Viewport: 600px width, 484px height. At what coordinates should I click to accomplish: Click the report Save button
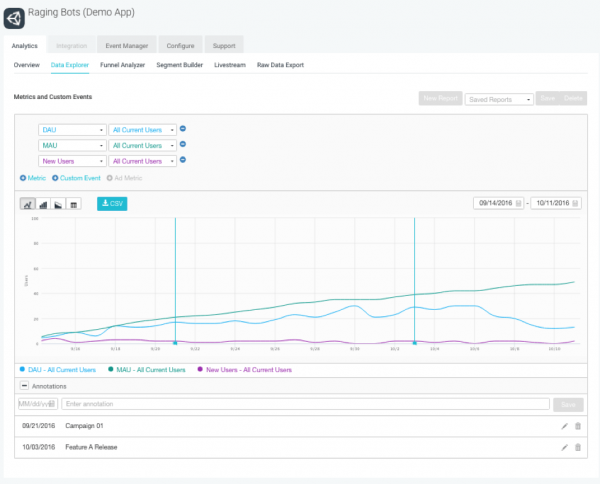click(548, 98)
